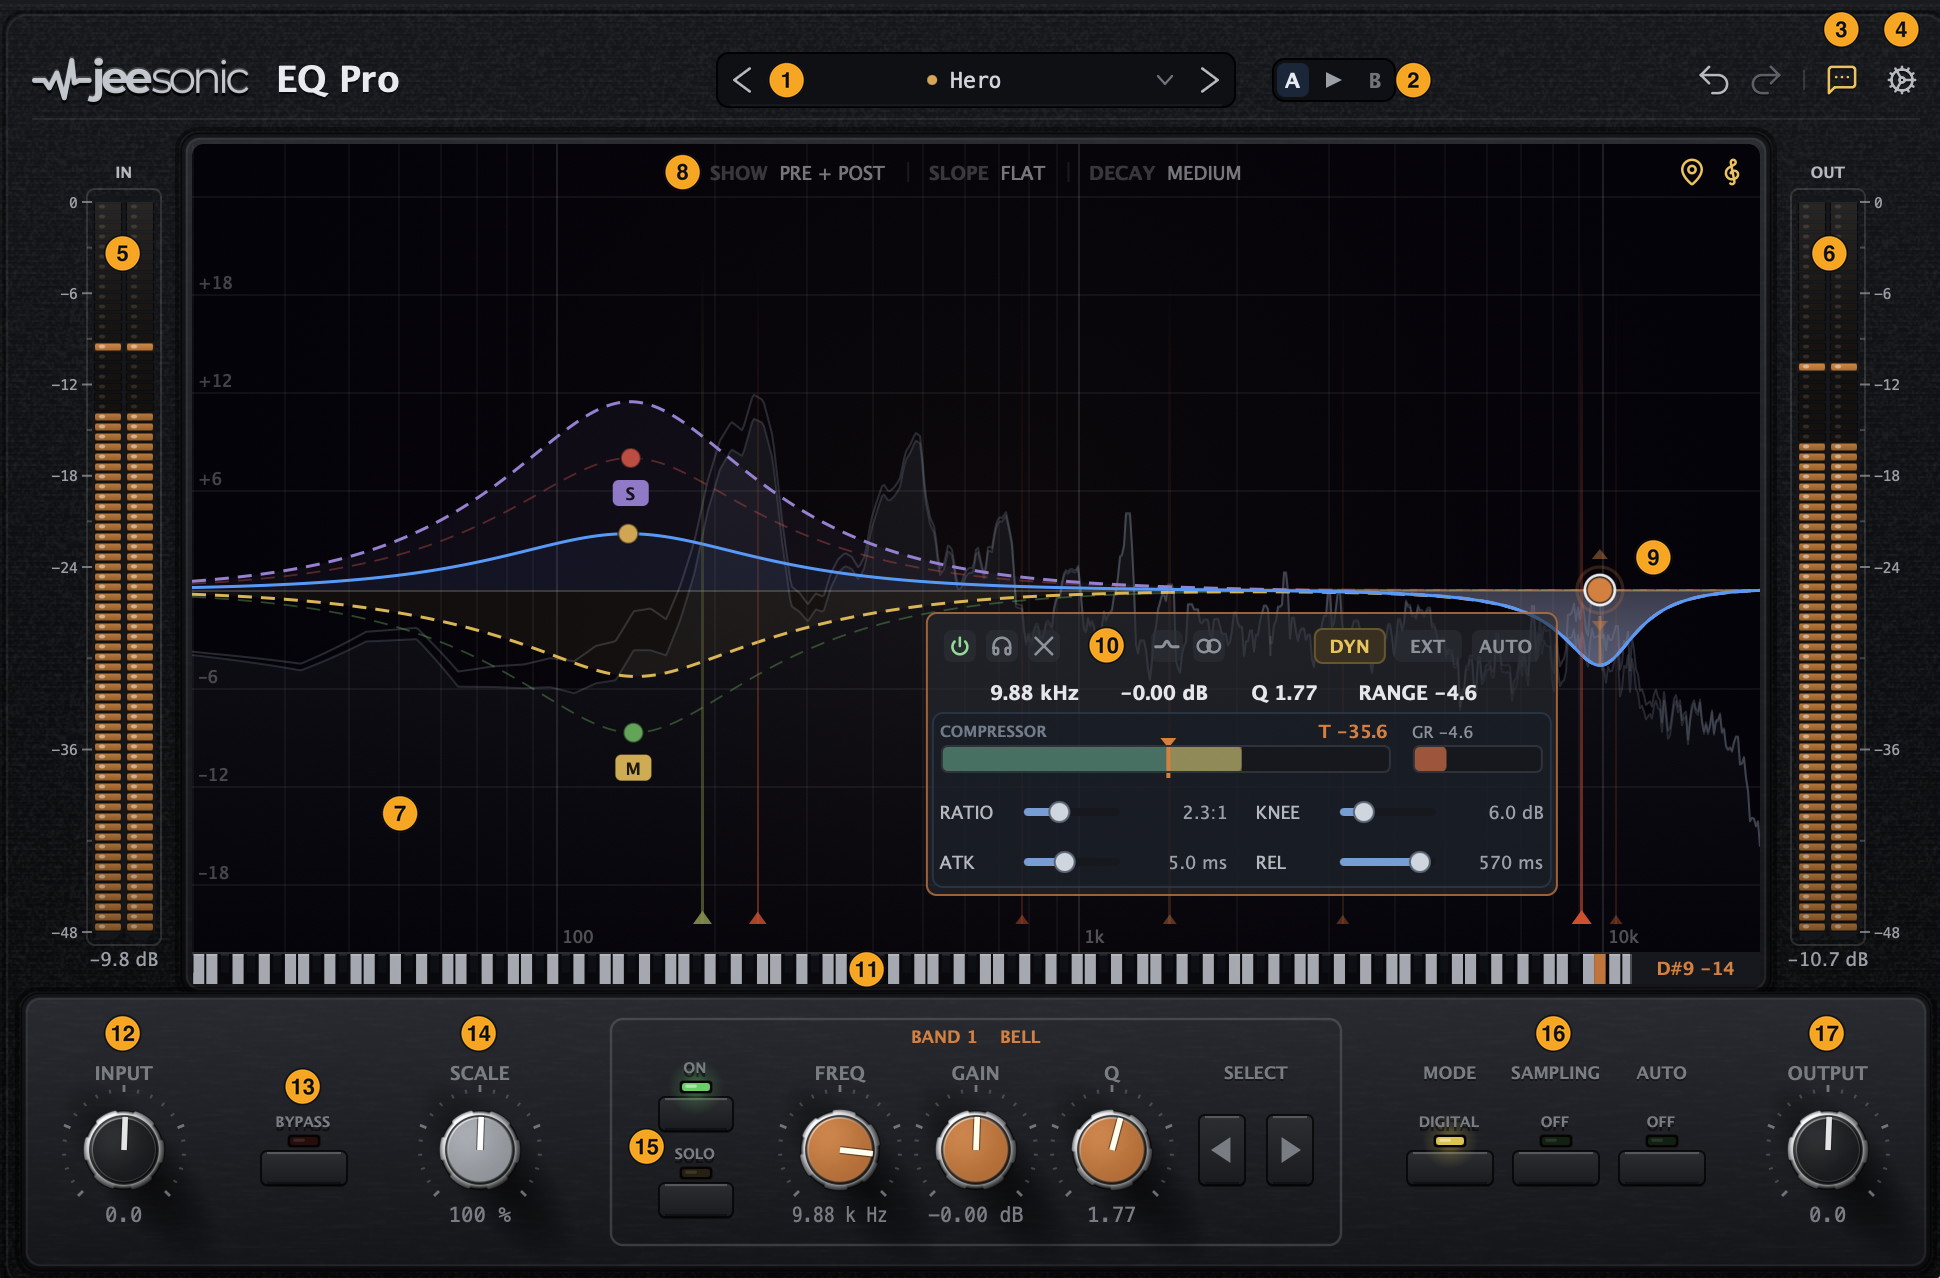This screenshot has width=1940, height=1278.
Task: Select the red band node
Action: pos(630,458)
